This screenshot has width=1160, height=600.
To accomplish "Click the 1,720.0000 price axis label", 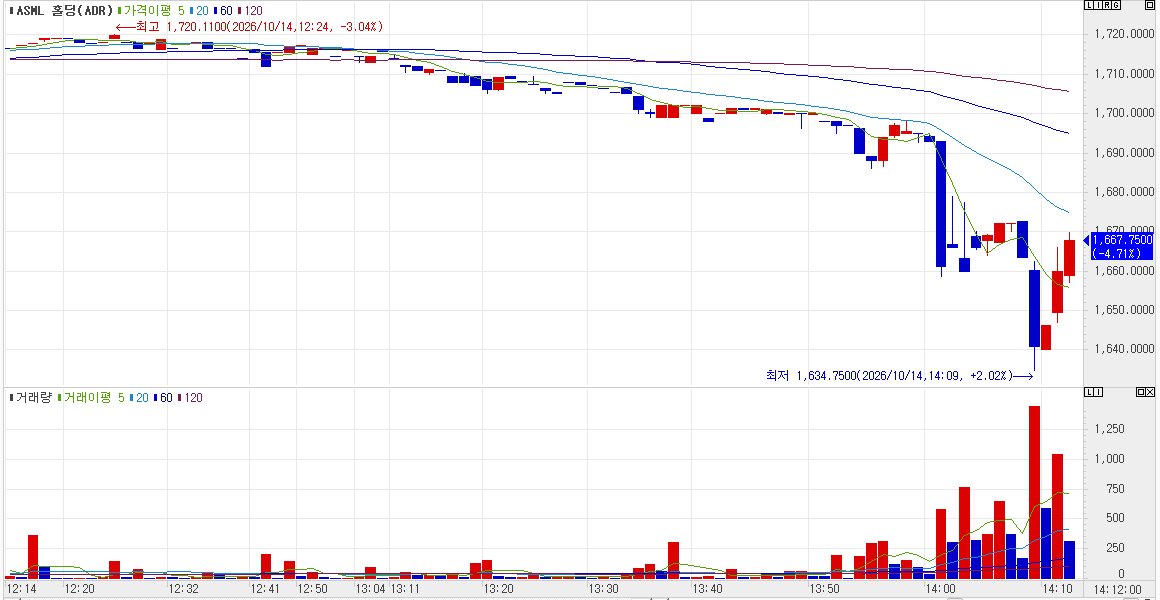I will 1124,34.
